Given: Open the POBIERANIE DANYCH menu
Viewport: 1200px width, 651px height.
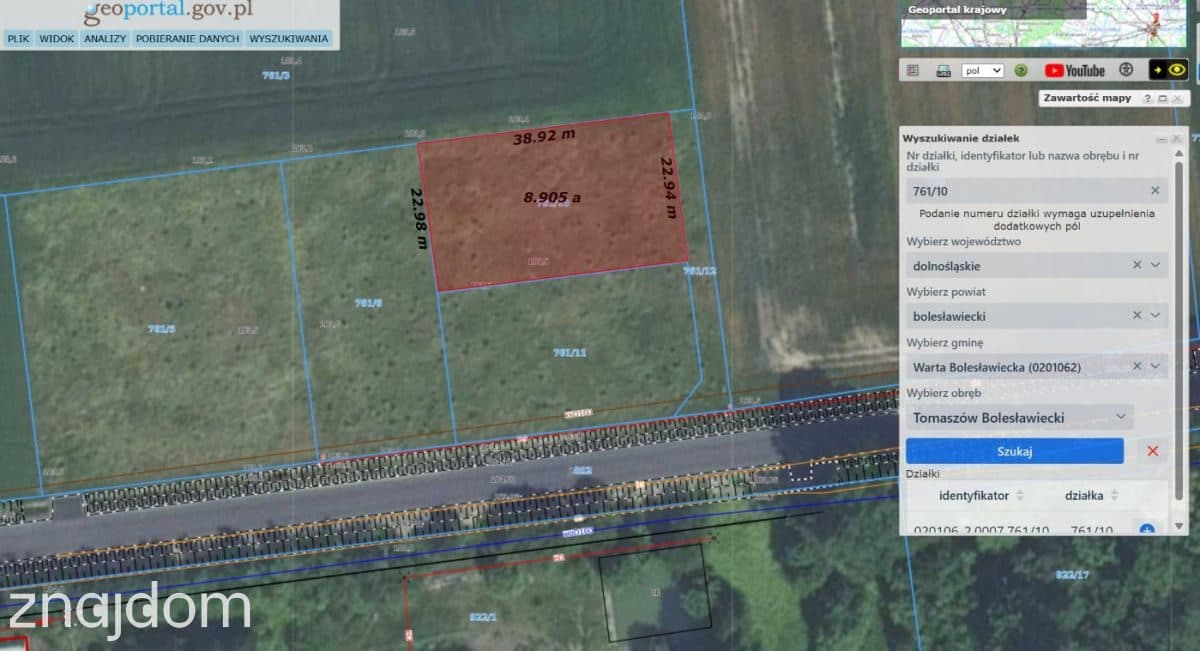Looking at the screenshot, I should point(187,39).
